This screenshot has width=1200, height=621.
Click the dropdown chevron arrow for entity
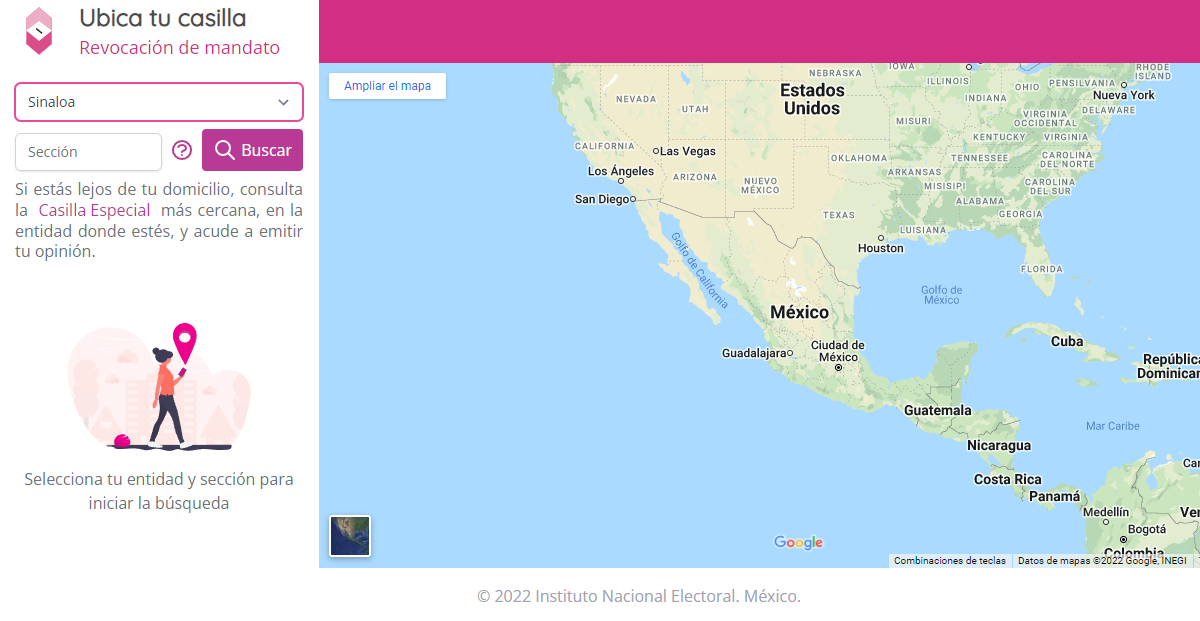click(x=284, y=102)
